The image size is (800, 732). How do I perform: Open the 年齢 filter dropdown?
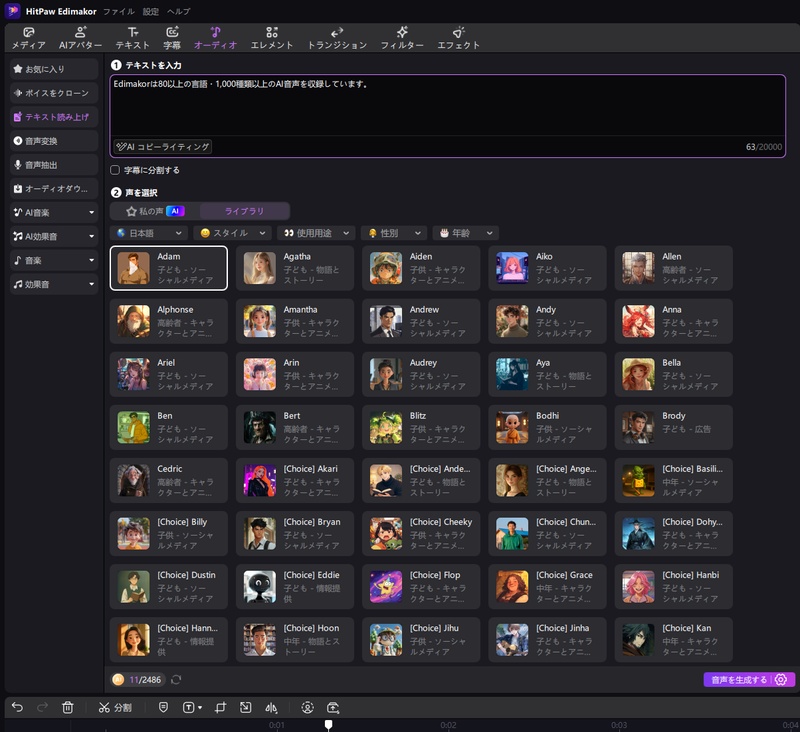tap(465, 233)
